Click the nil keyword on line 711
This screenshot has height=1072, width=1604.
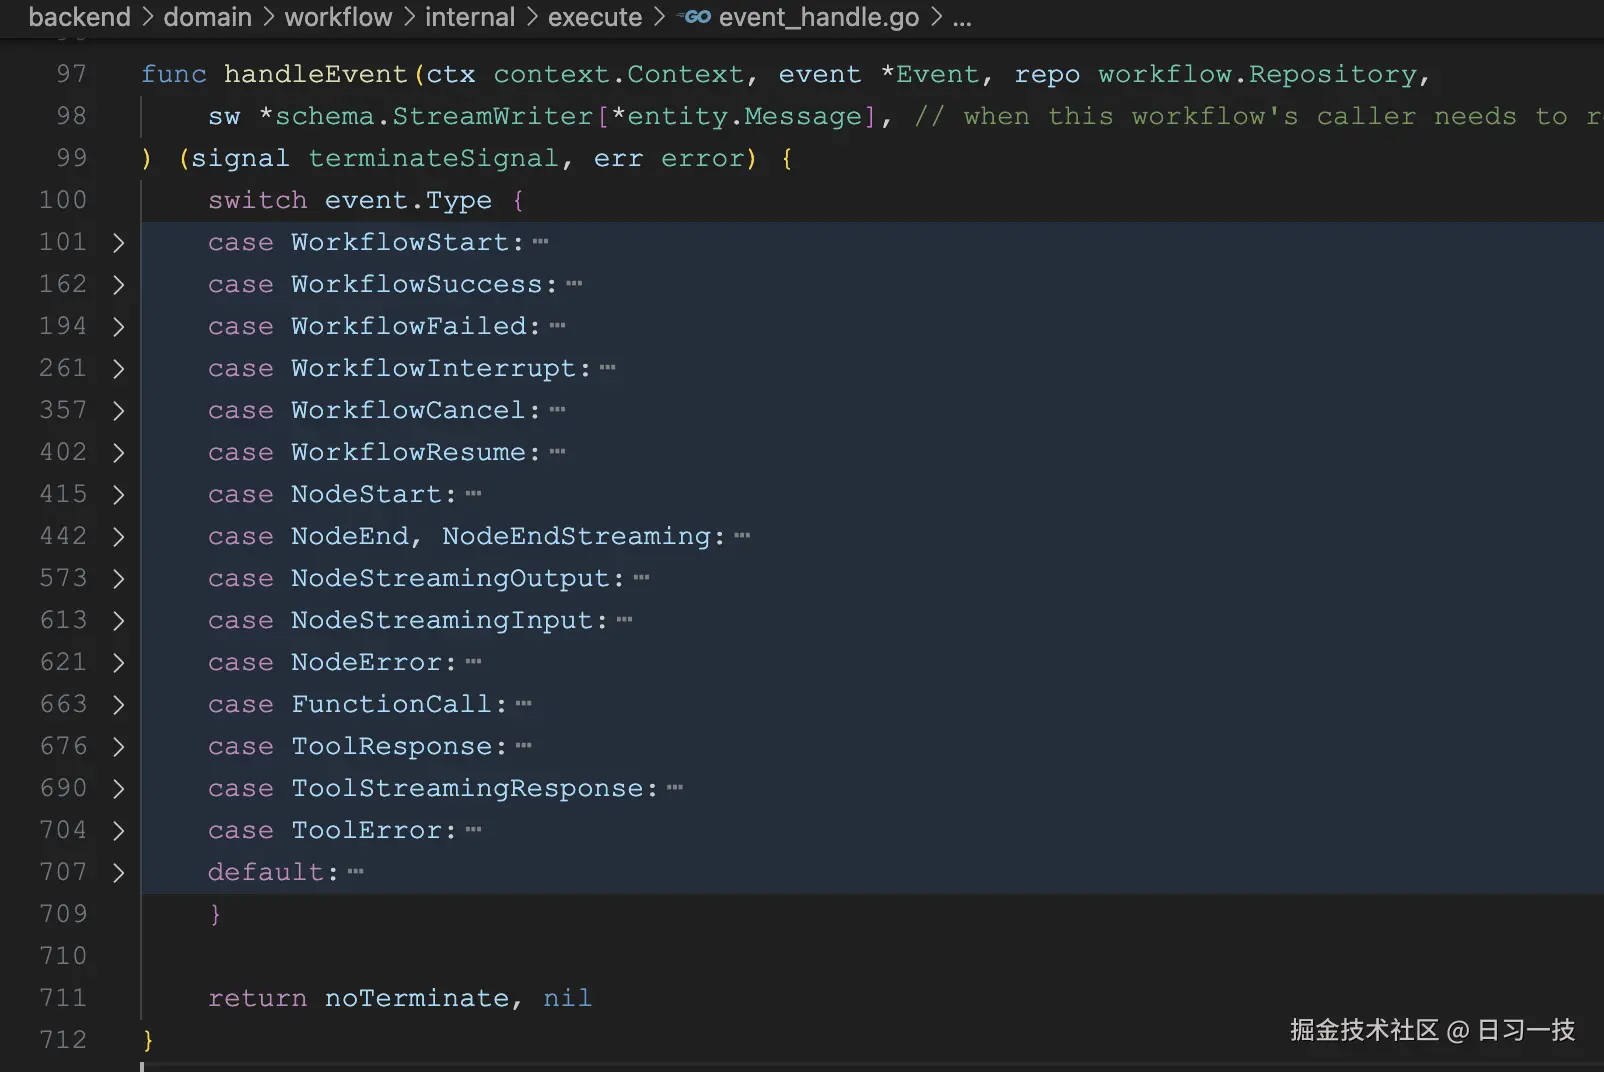click(x=567, y=998)
